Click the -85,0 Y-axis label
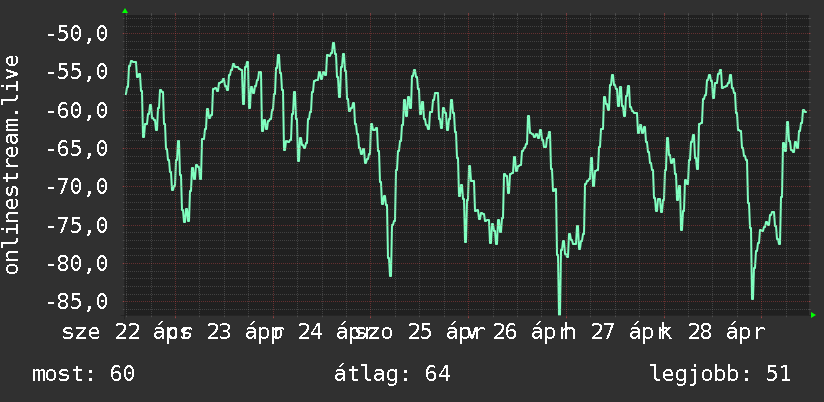 coord(77,301)
